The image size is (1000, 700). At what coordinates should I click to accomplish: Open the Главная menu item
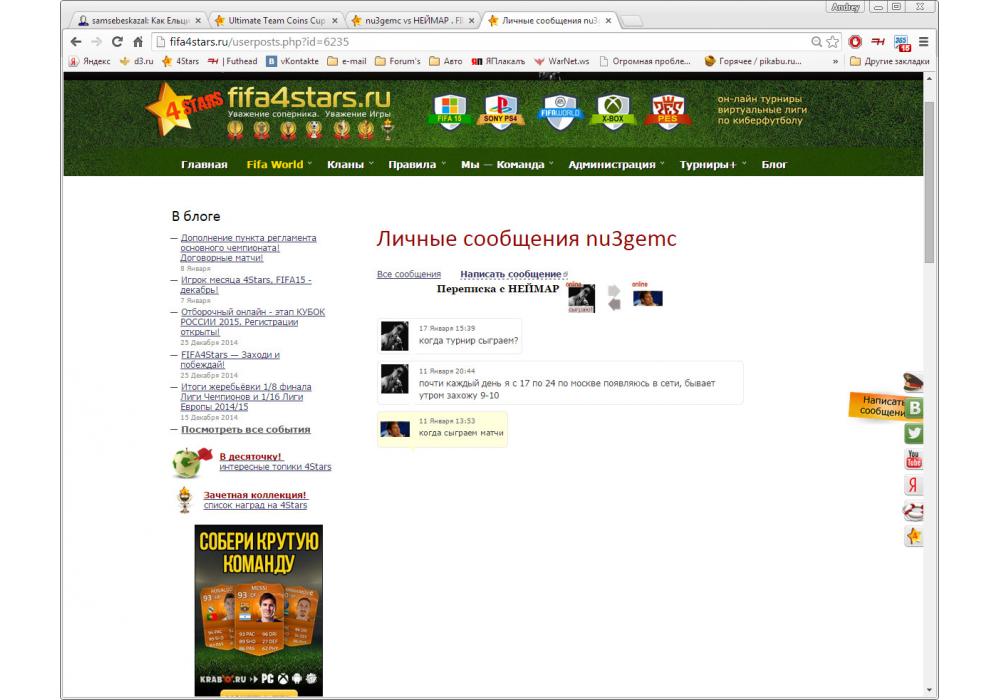204,164
